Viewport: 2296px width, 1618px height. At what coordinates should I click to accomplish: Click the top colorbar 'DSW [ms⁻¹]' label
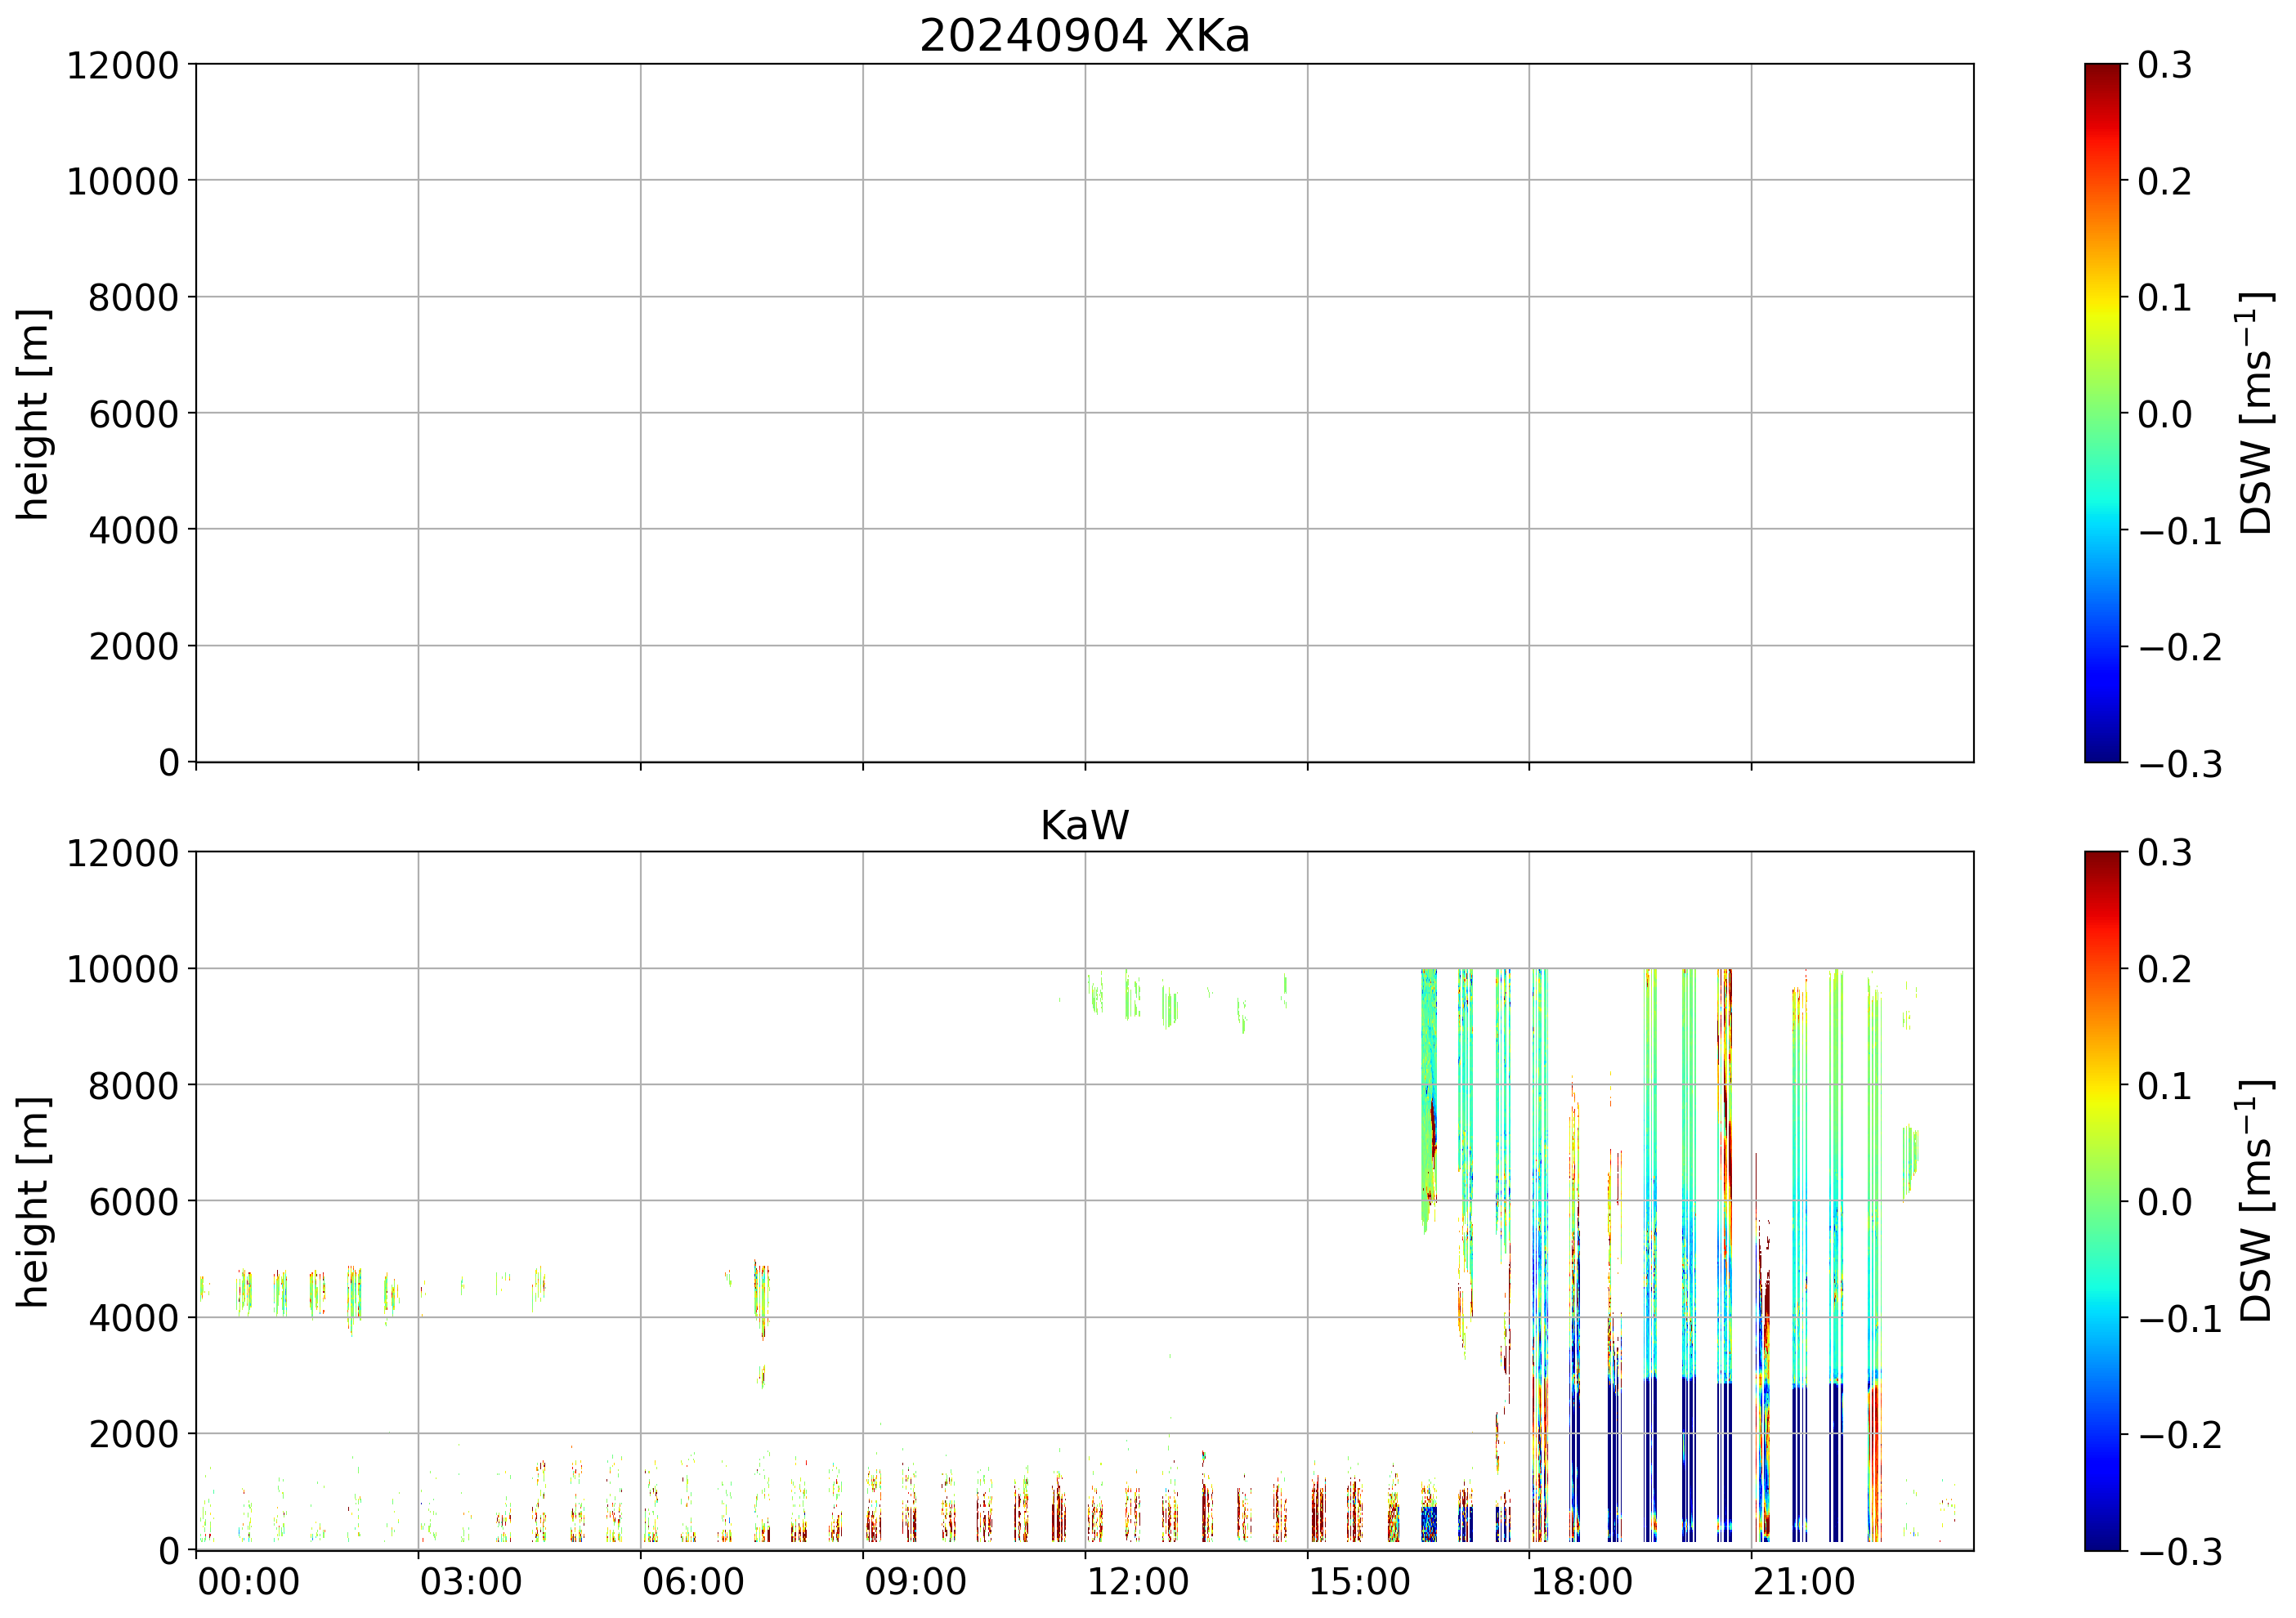coord(2256,413)
